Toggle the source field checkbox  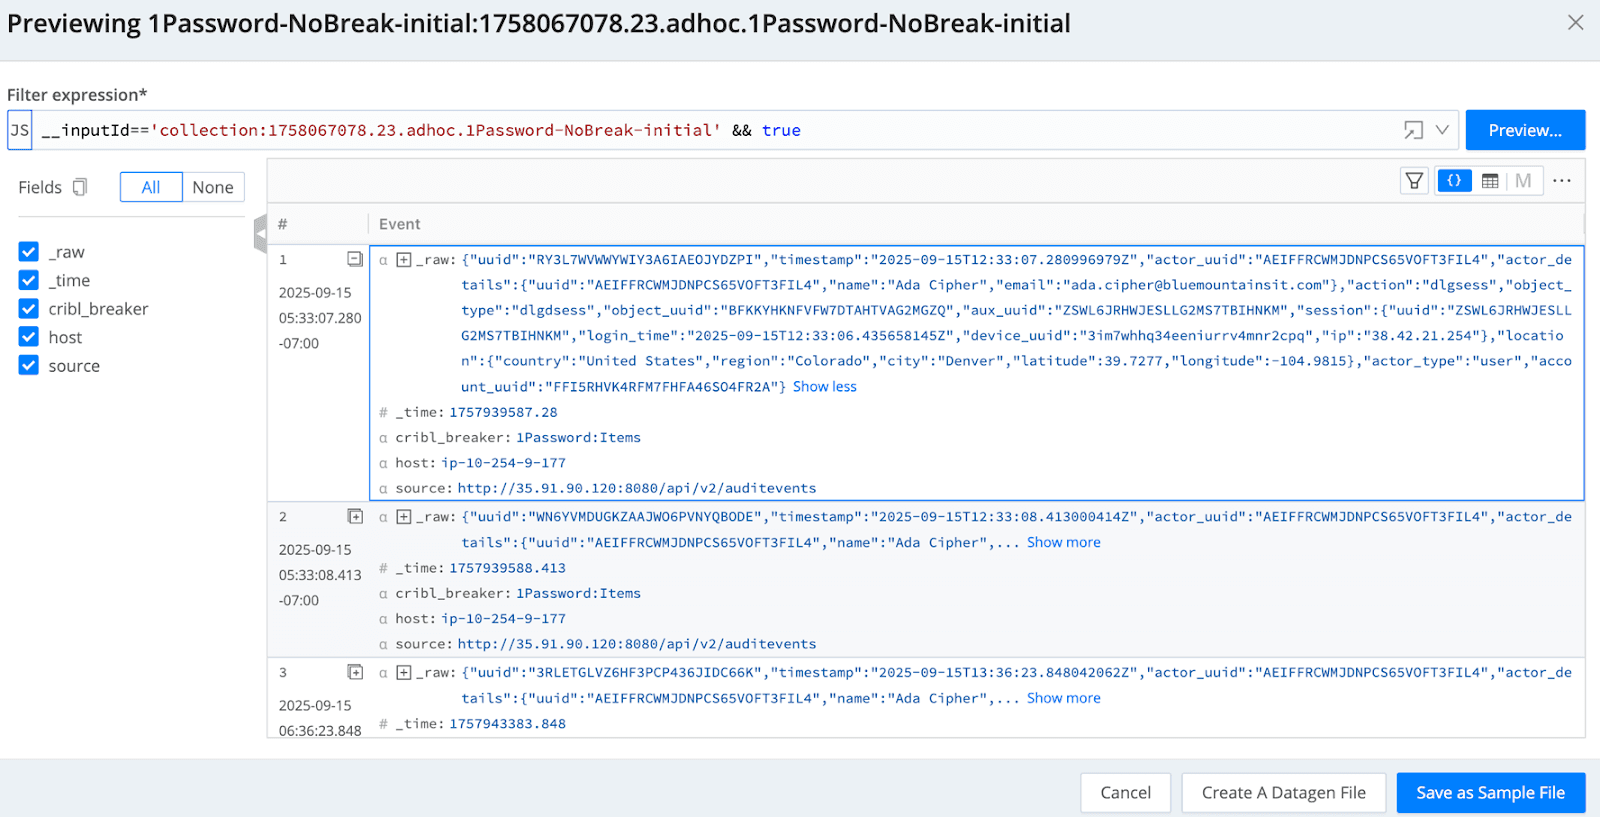click(29, 366)
